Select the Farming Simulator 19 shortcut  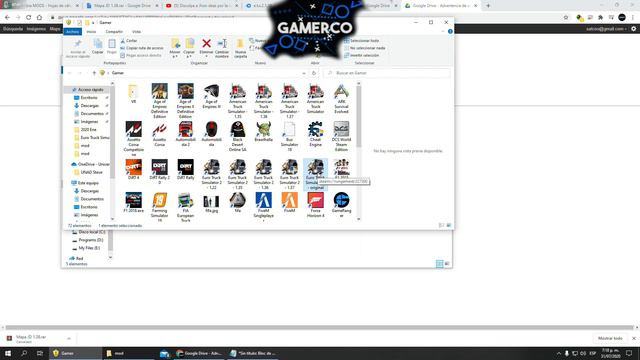(160, 207)
